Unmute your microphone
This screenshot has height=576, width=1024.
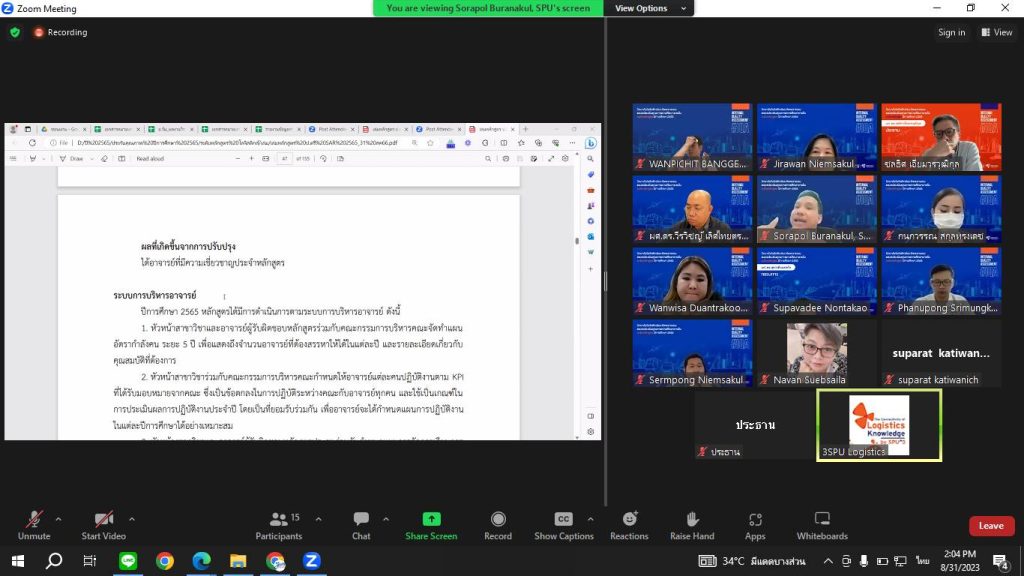pyautogui.click(x=34, y=526)
